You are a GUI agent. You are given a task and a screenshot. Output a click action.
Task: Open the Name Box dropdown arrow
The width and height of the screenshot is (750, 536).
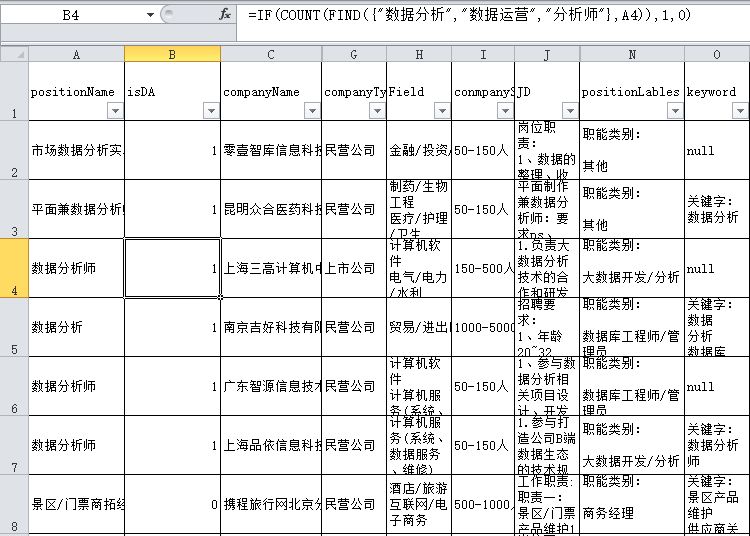coord(150,15)
